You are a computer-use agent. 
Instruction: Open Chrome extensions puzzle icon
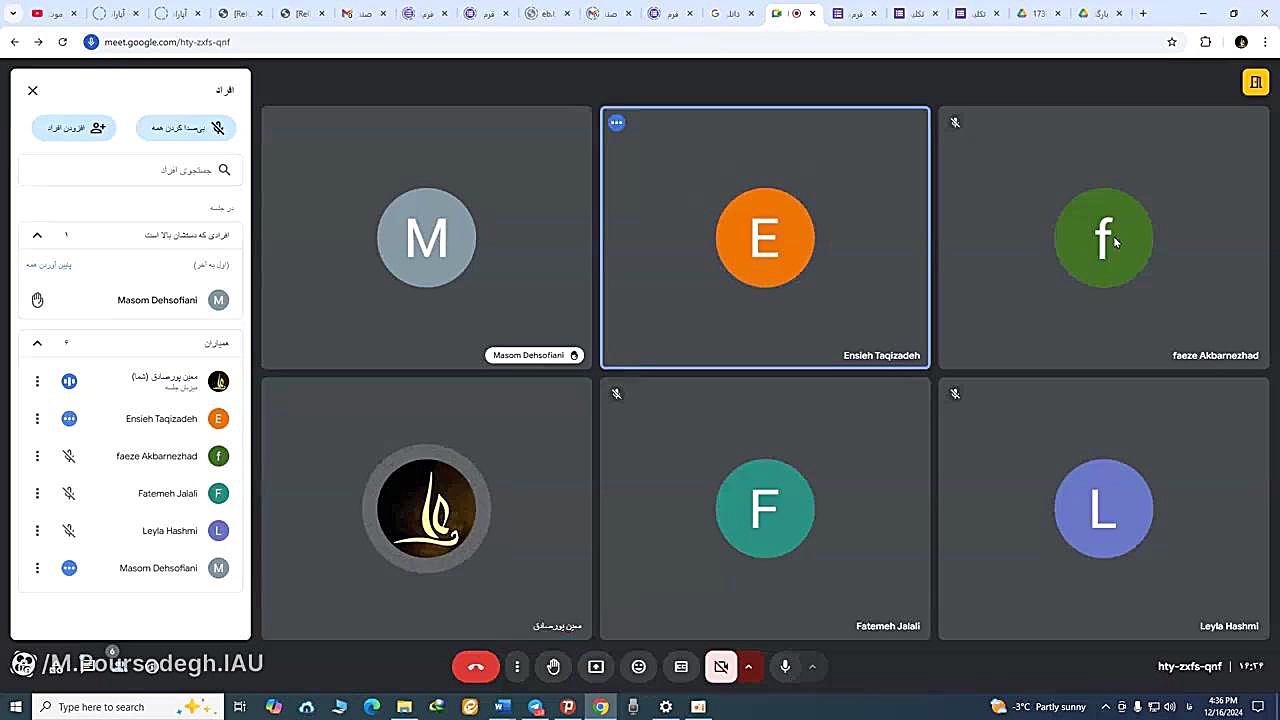pos(1206,42)
